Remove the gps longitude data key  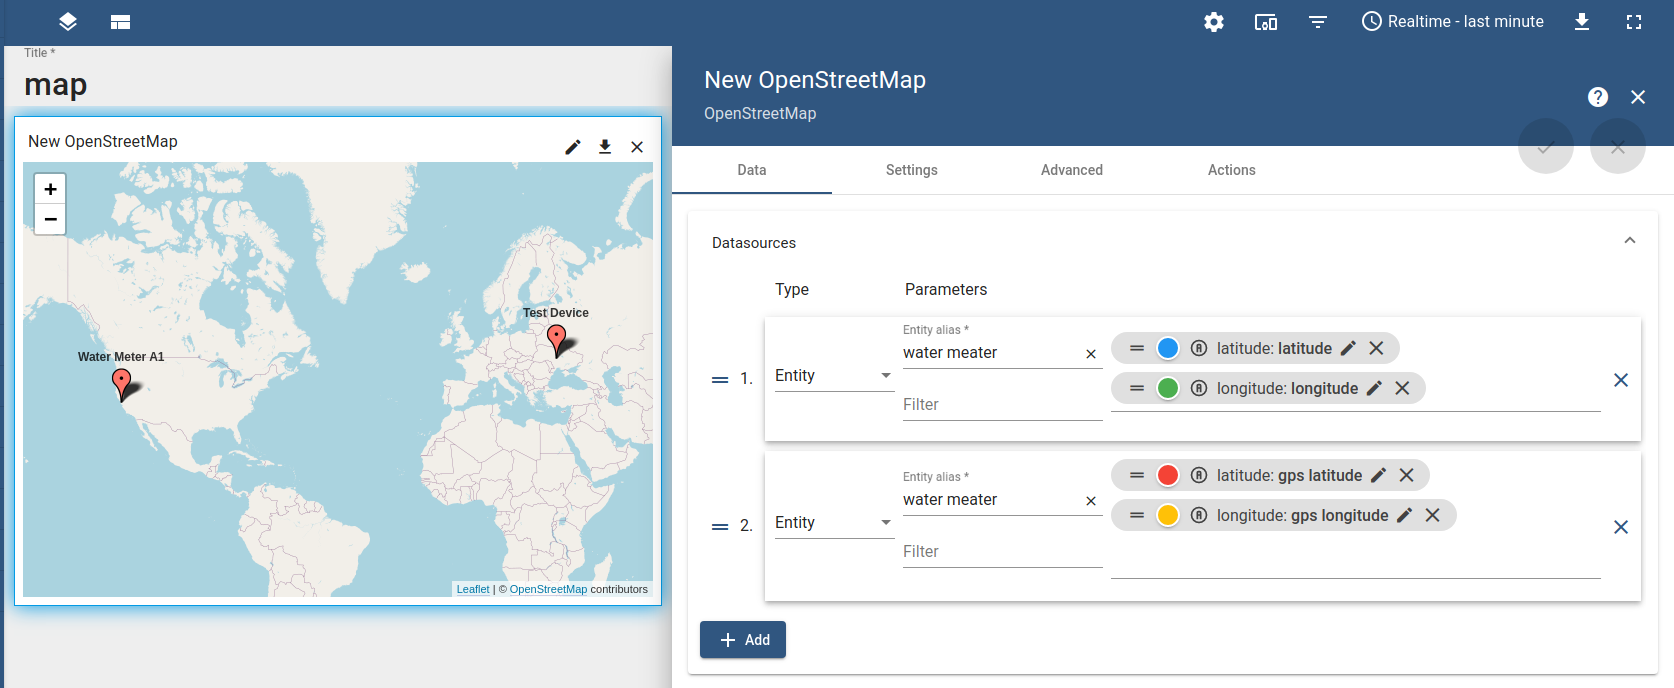pyautogui.click(x=1432, y=515)
